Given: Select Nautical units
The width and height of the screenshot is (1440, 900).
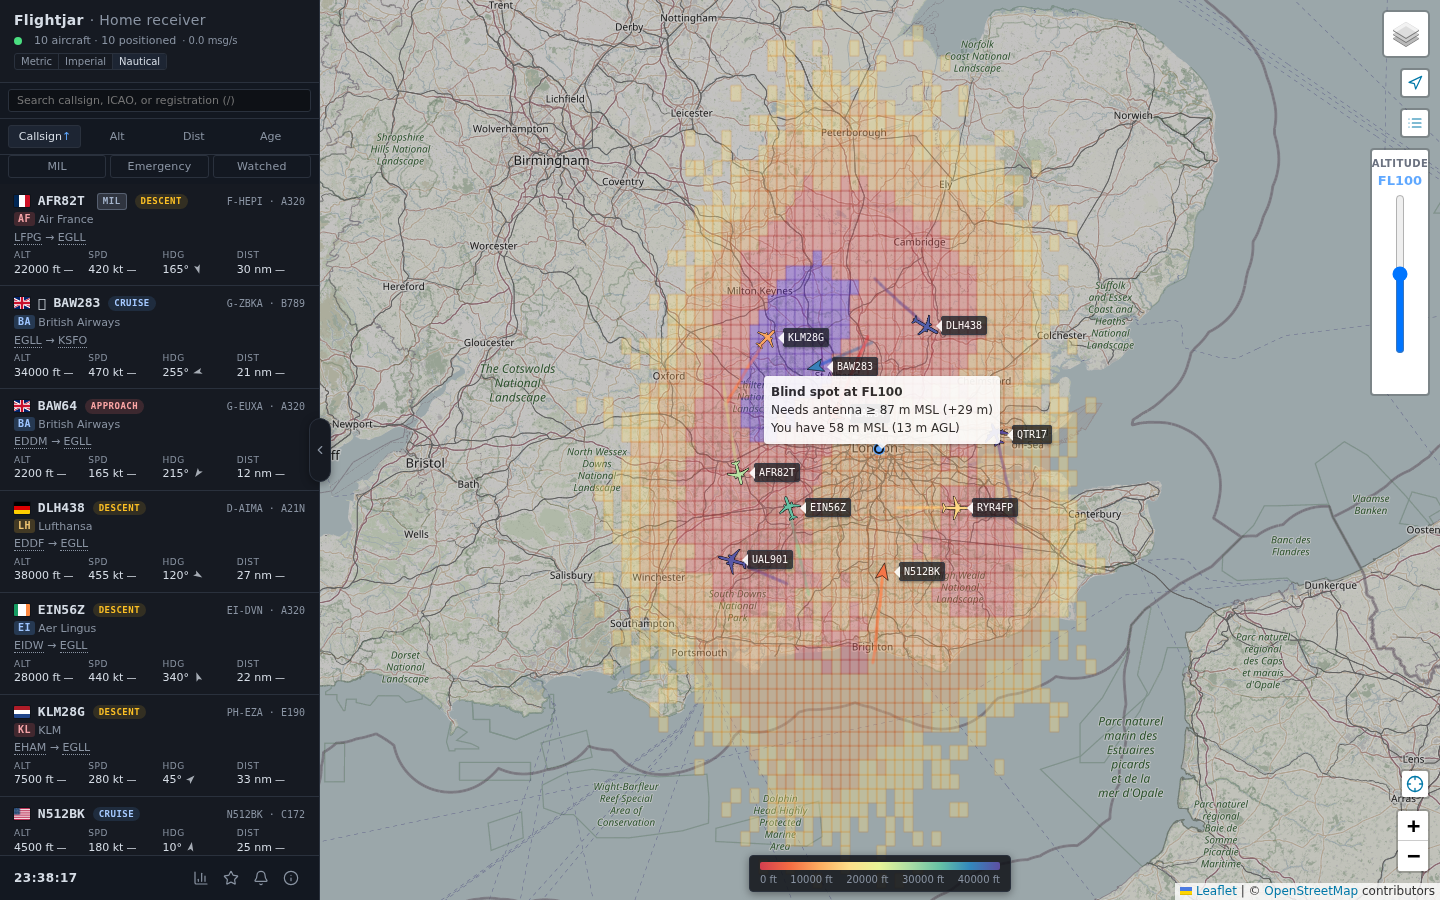Looking at the screenshot, I should coord(139,61).
